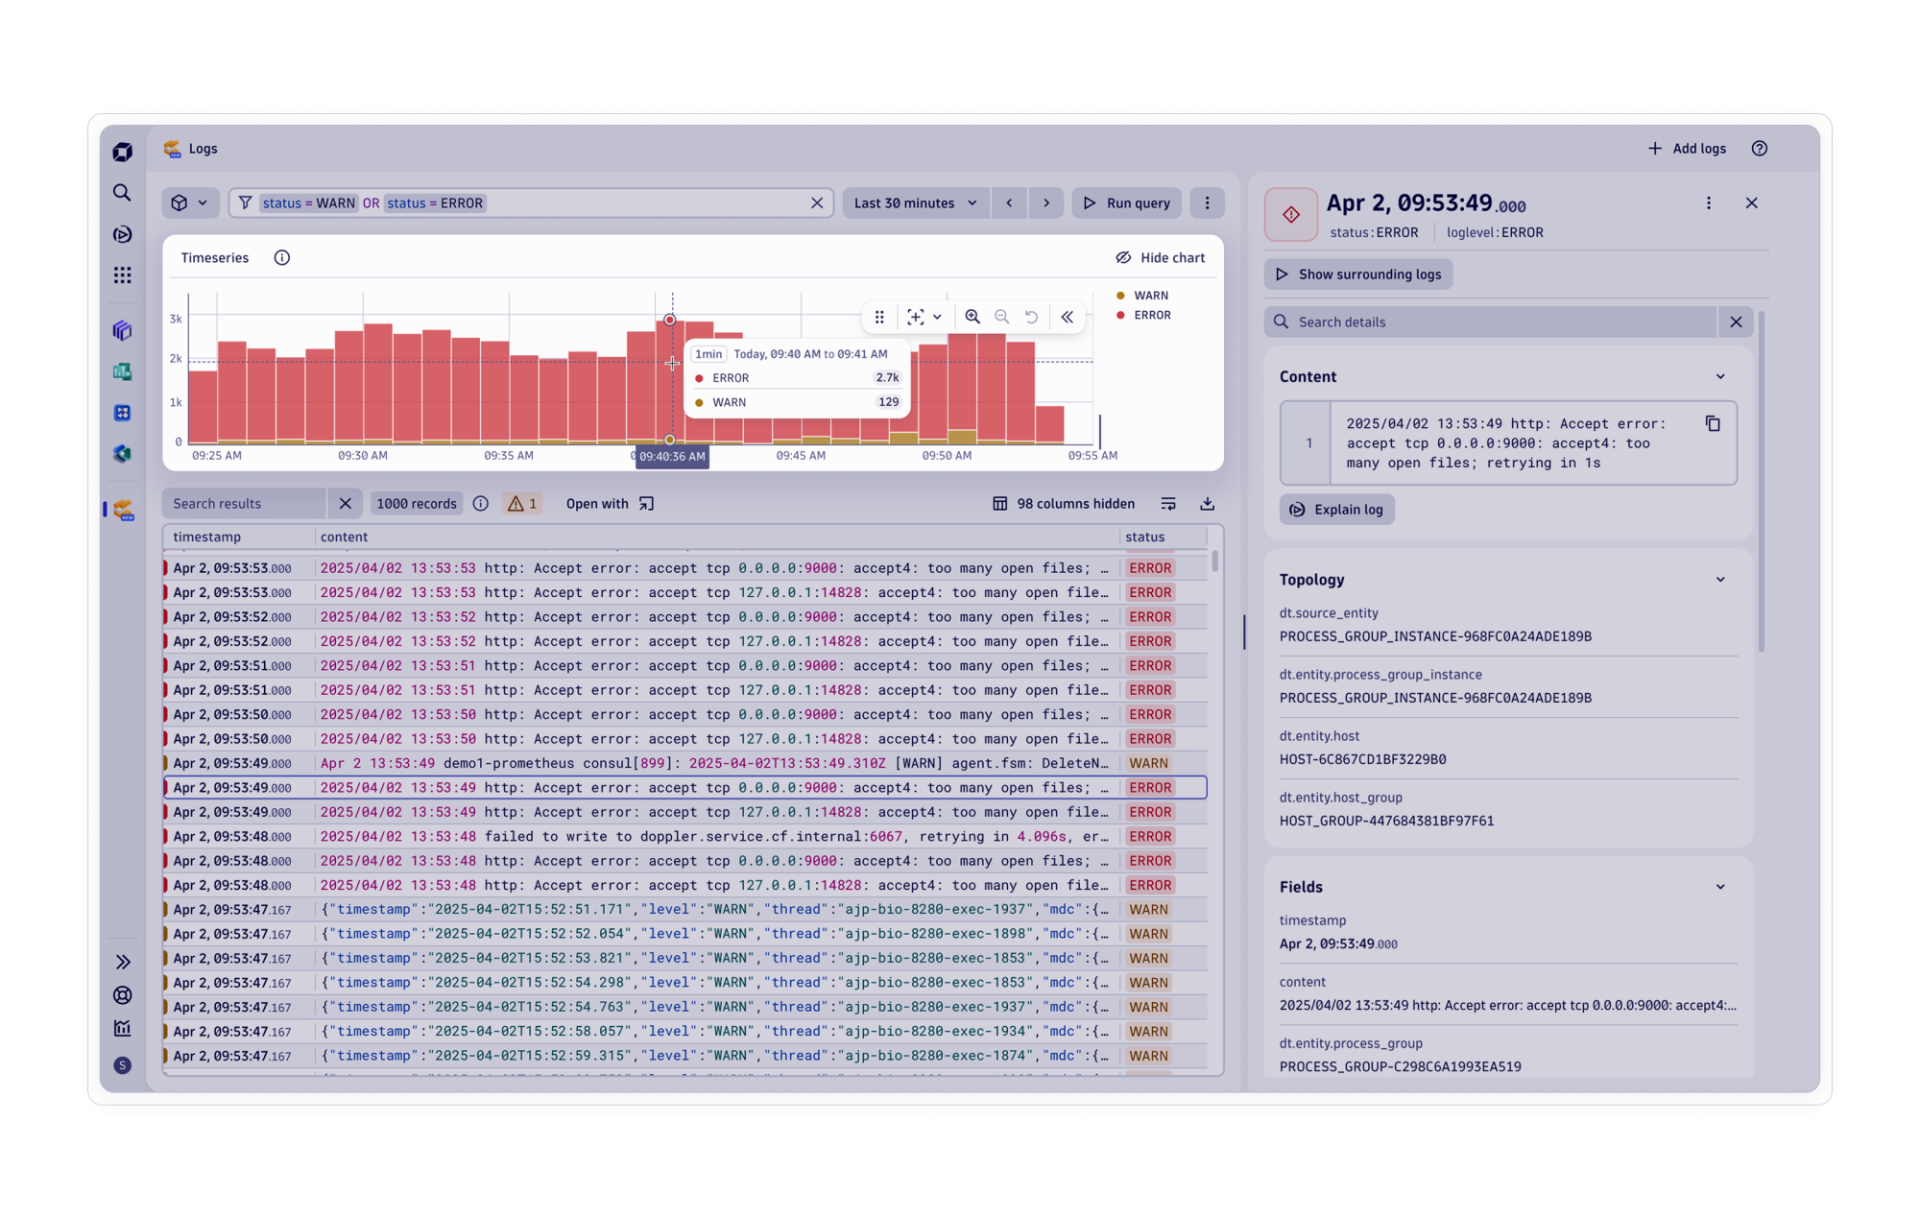1920x1218 pixels.
Task: Go to next timeframe arrow
Action: (1046, 203)
